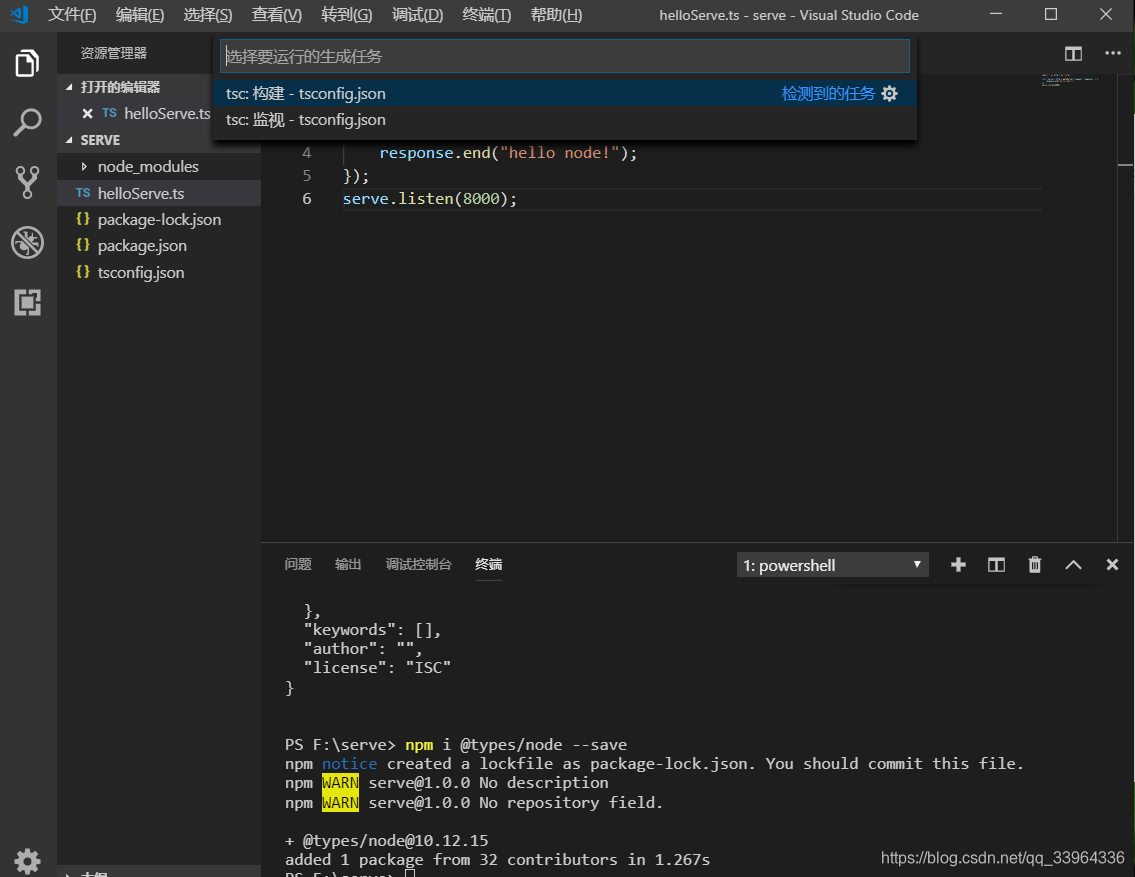Close helloServe.ts in open editors
The width and height of the screenshot is (1135, 877).
pyautogui.click(x=88, y=114)
